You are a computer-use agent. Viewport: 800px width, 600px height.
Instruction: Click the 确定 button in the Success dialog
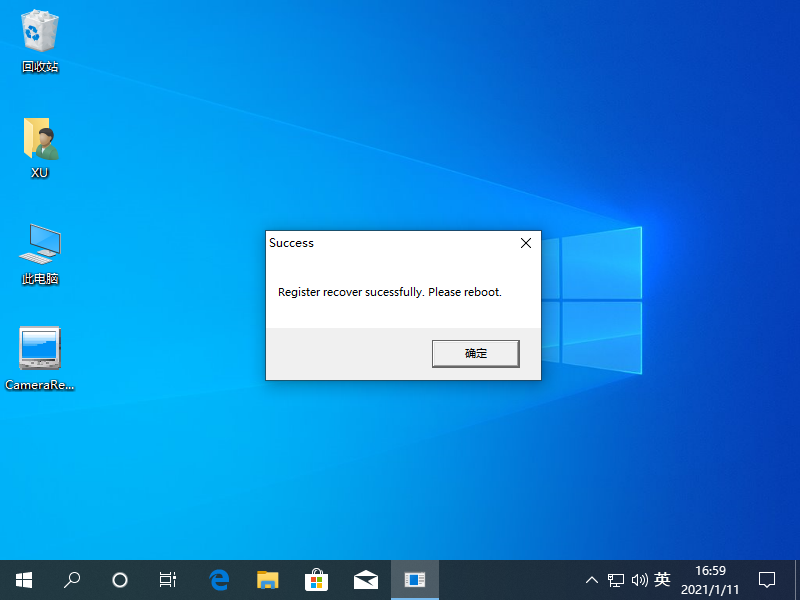click(x=475, y=353)
